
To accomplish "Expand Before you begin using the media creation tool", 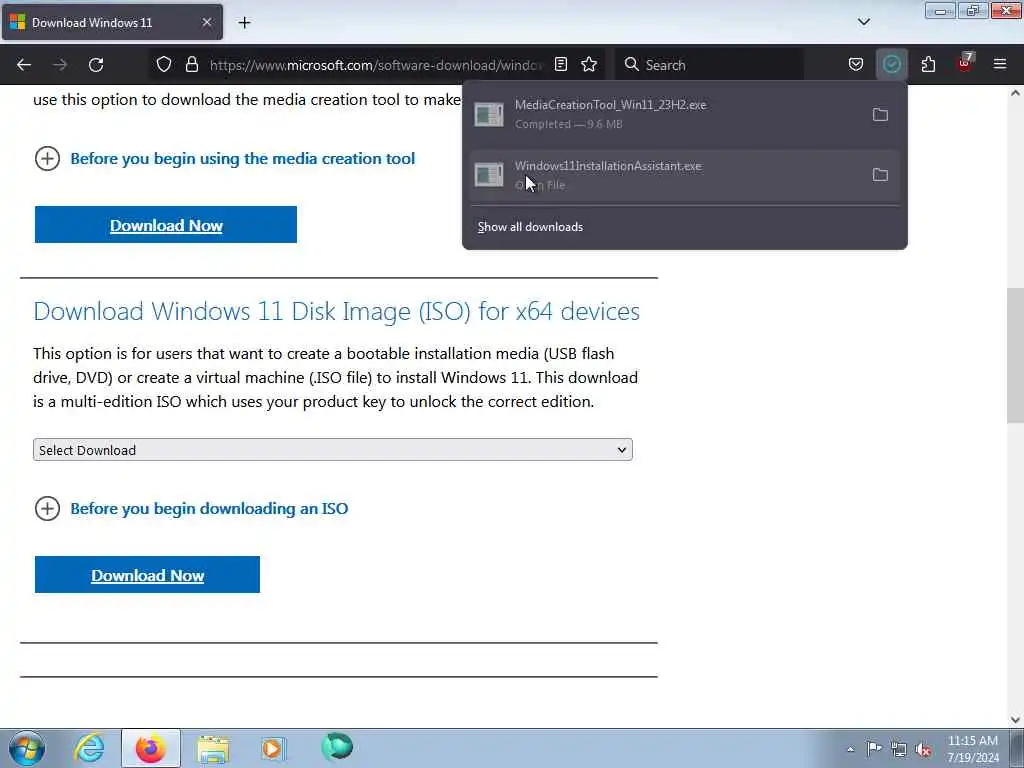I will [225, 159].
